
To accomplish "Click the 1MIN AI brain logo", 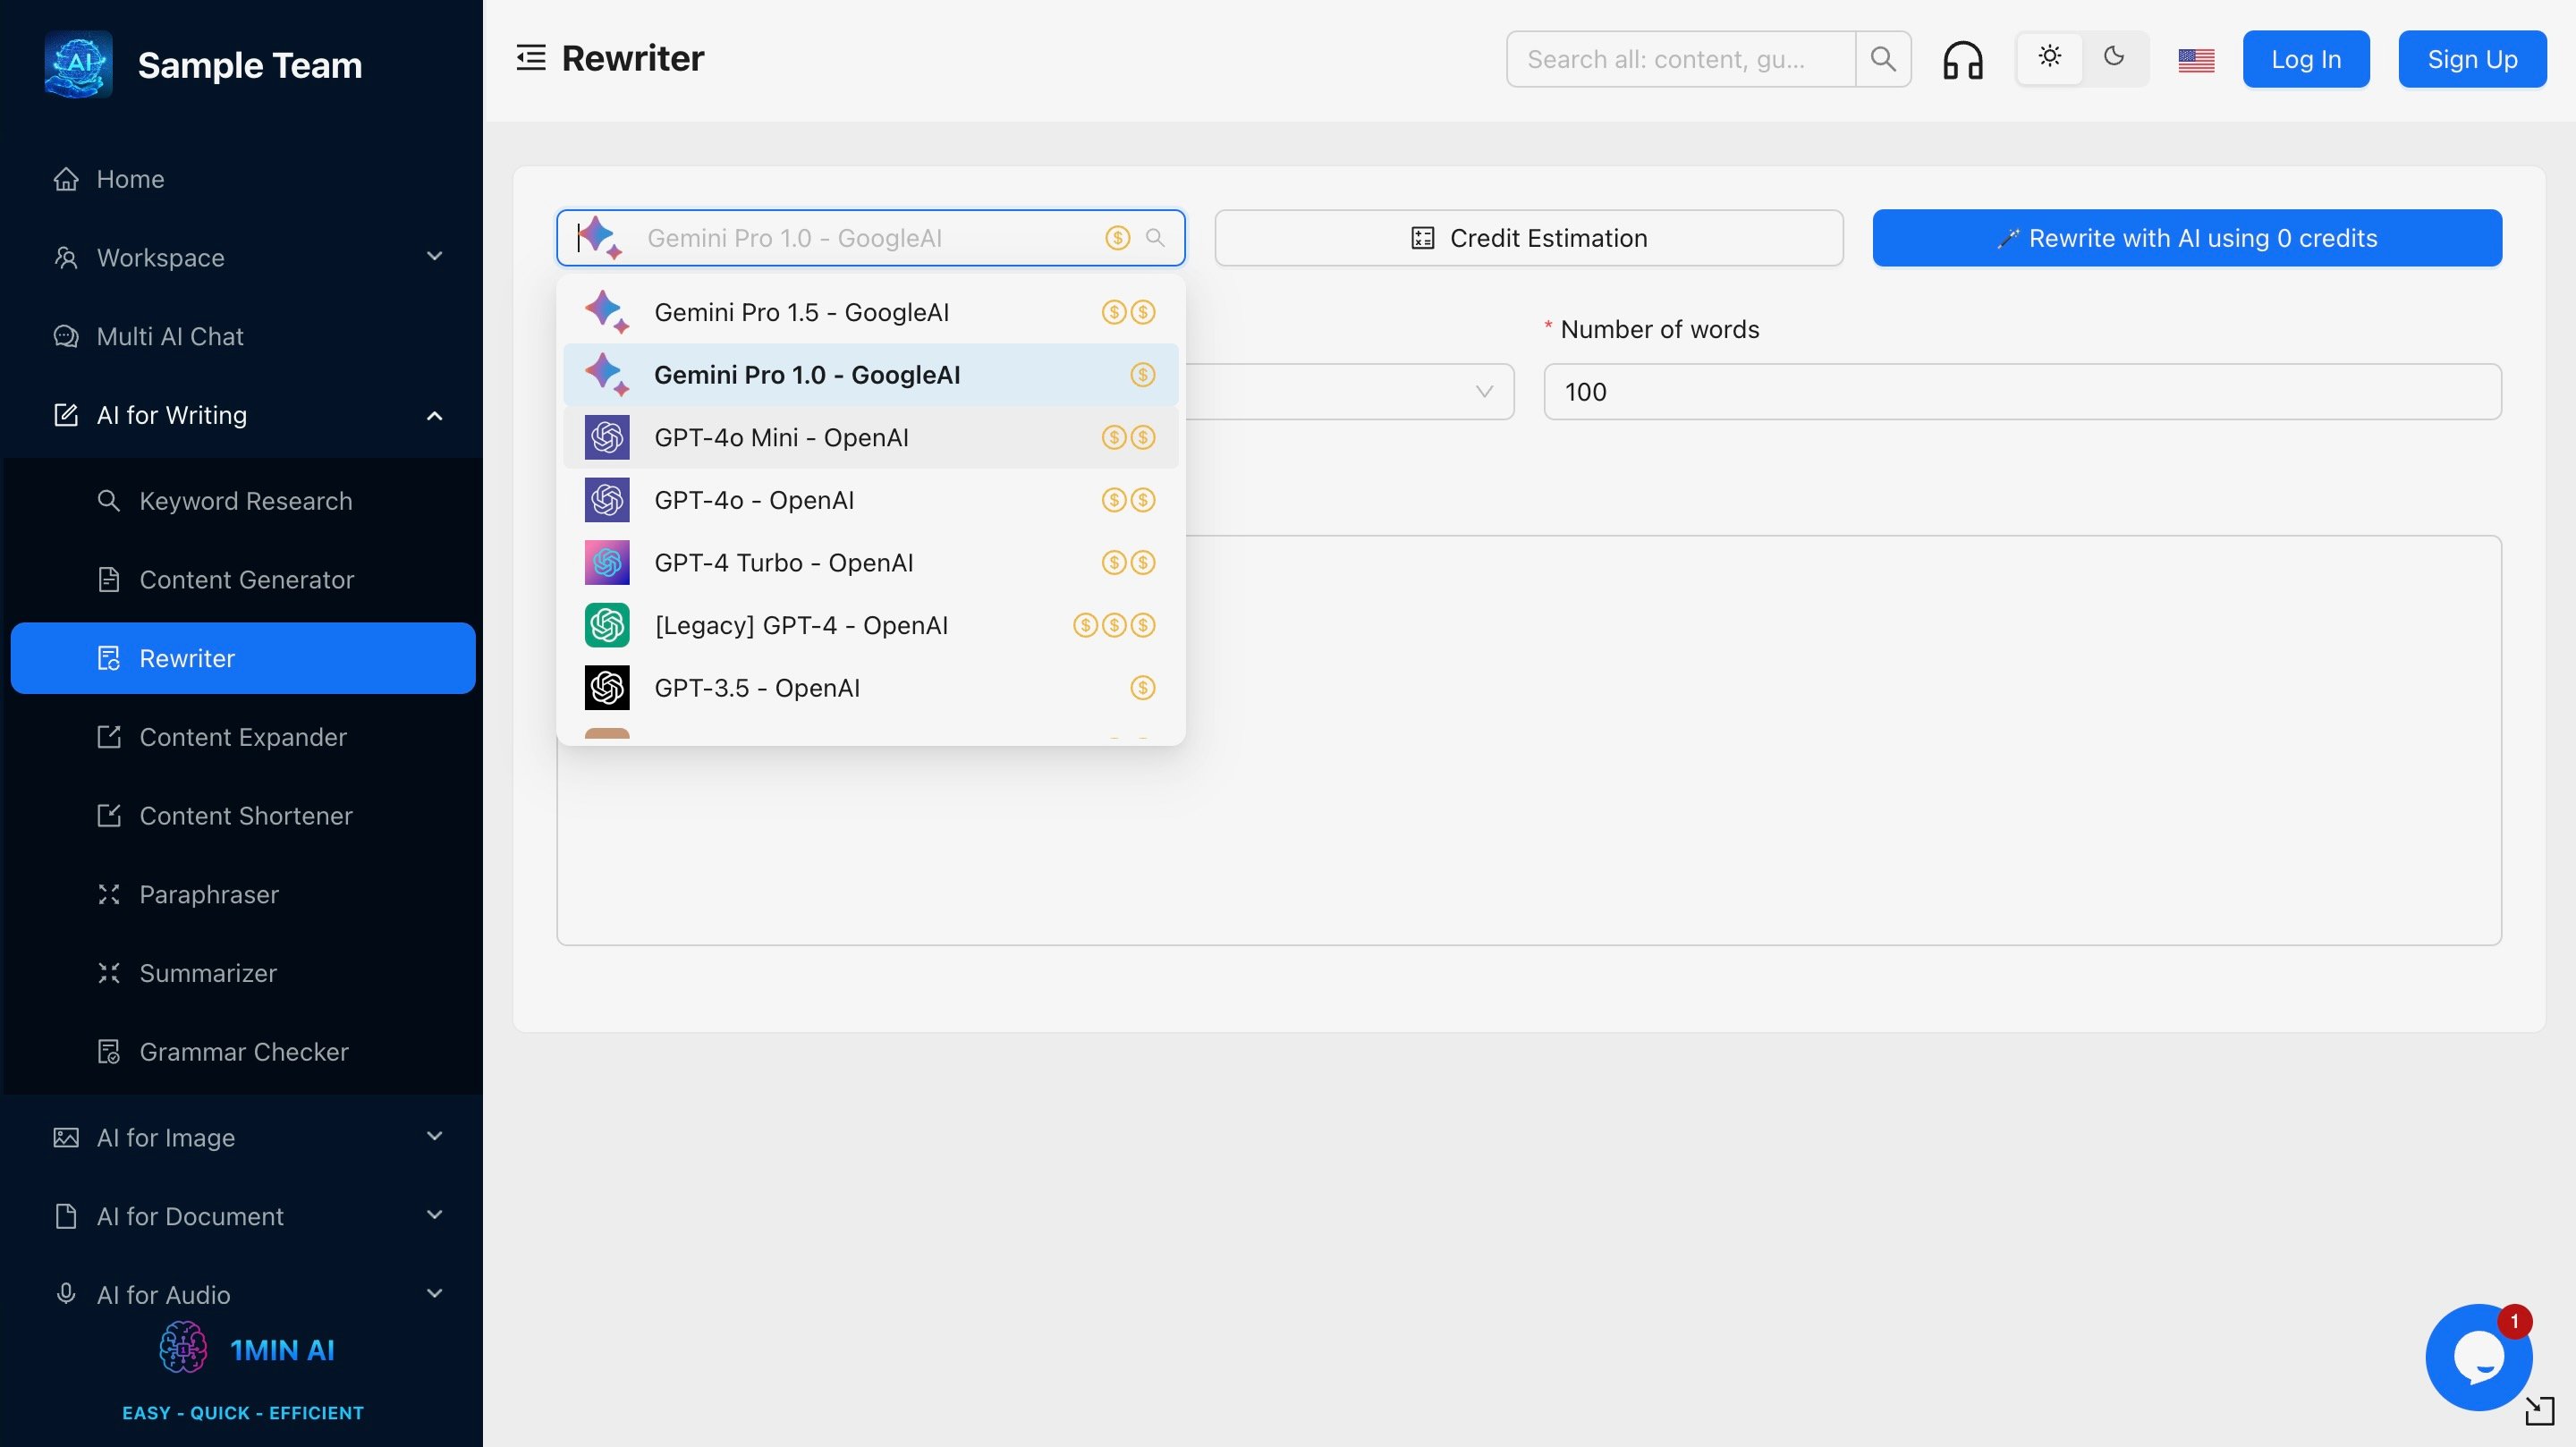I will (x=184, y=1349).
